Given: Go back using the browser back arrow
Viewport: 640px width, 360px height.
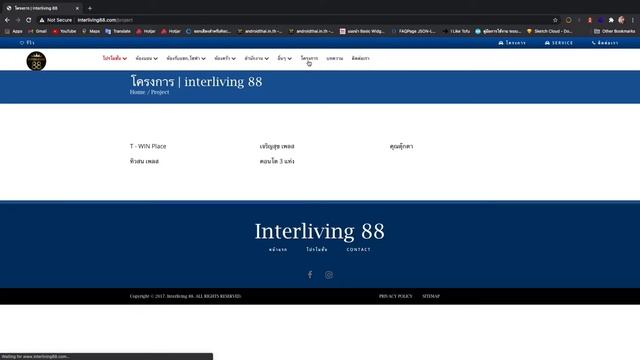Looking at the screenshot, I should tap(7, 20).
